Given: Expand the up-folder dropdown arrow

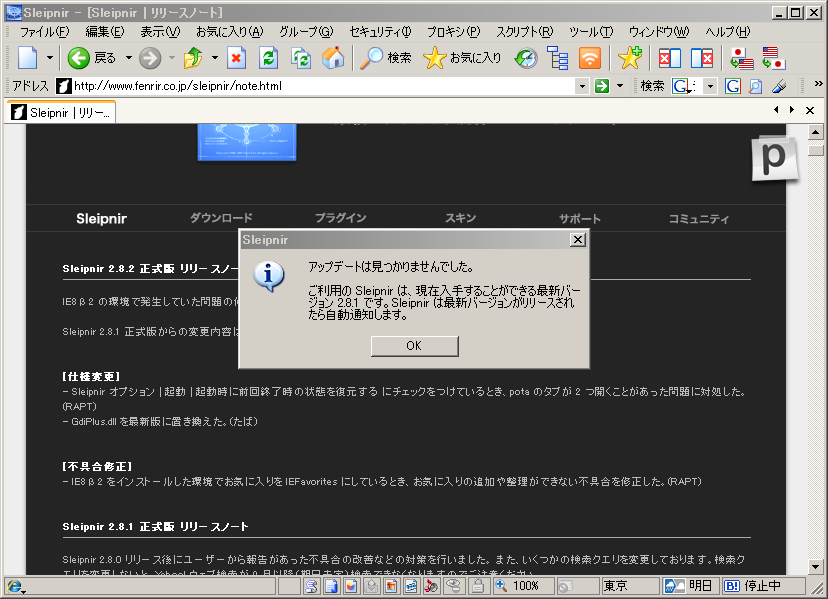Looking at the screenshot, I should (x=214, y=58).
